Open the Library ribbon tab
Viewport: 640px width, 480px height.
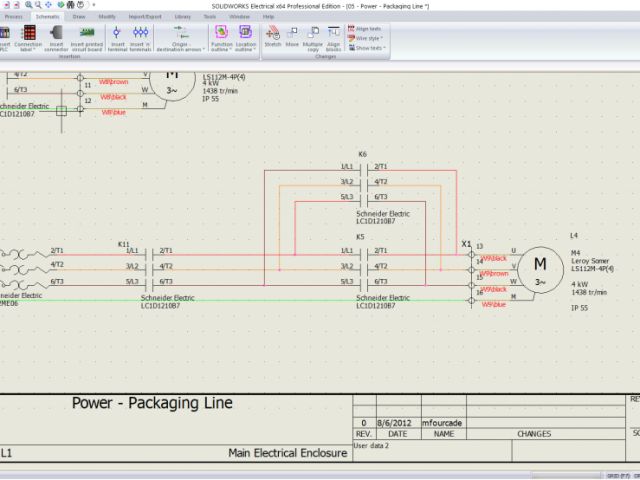pos(182,17)
